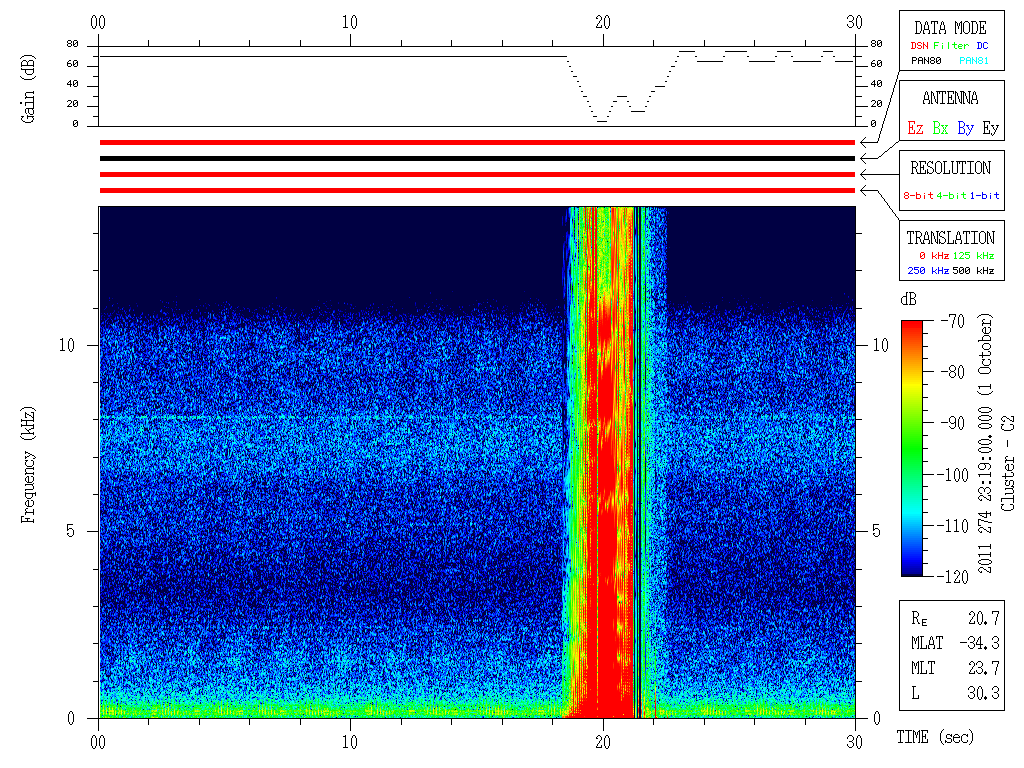
Task: Click the 4-bit resolution label
Action: [x=951, y=195]
